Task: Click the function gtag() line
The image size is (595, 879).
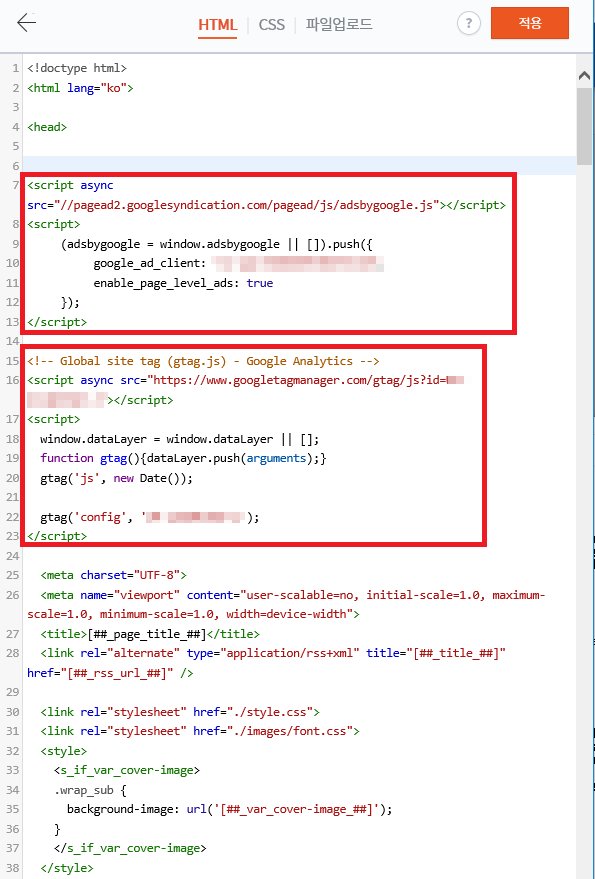Action: pyautogui.click(x=183, y=459)
